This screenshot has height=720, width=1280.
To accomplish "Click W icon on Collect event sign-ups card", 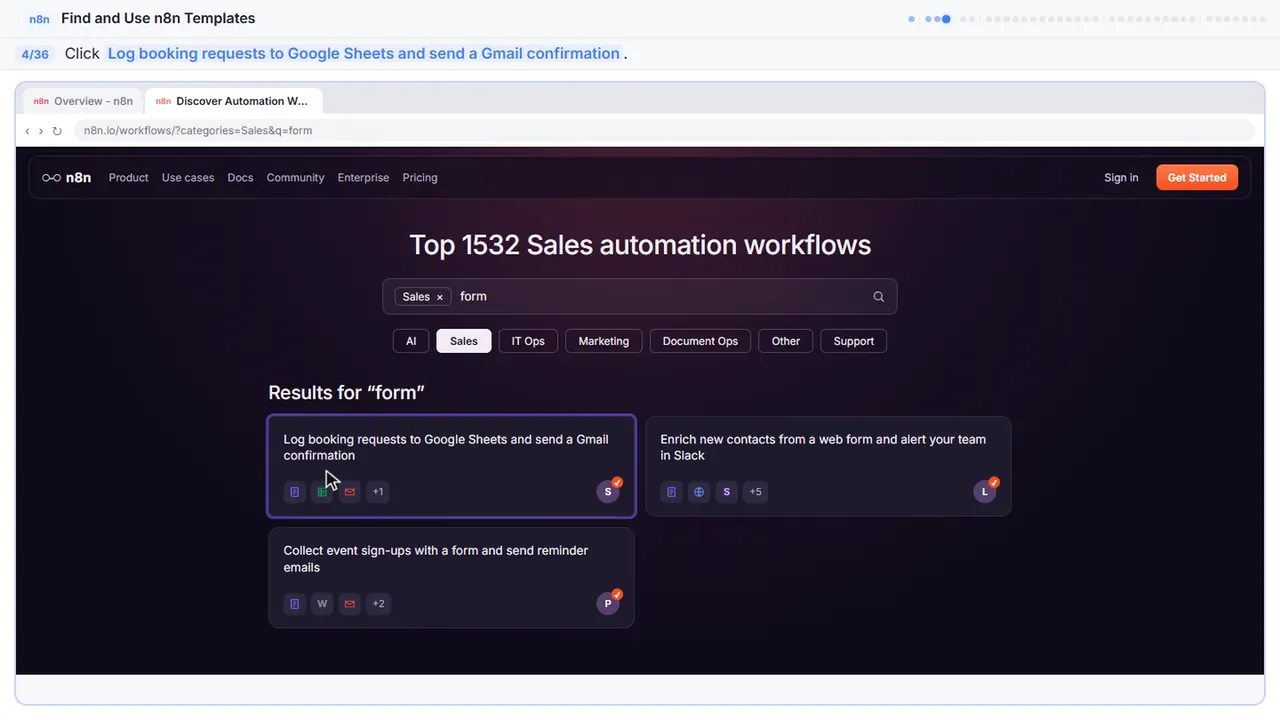I will 322,604.
